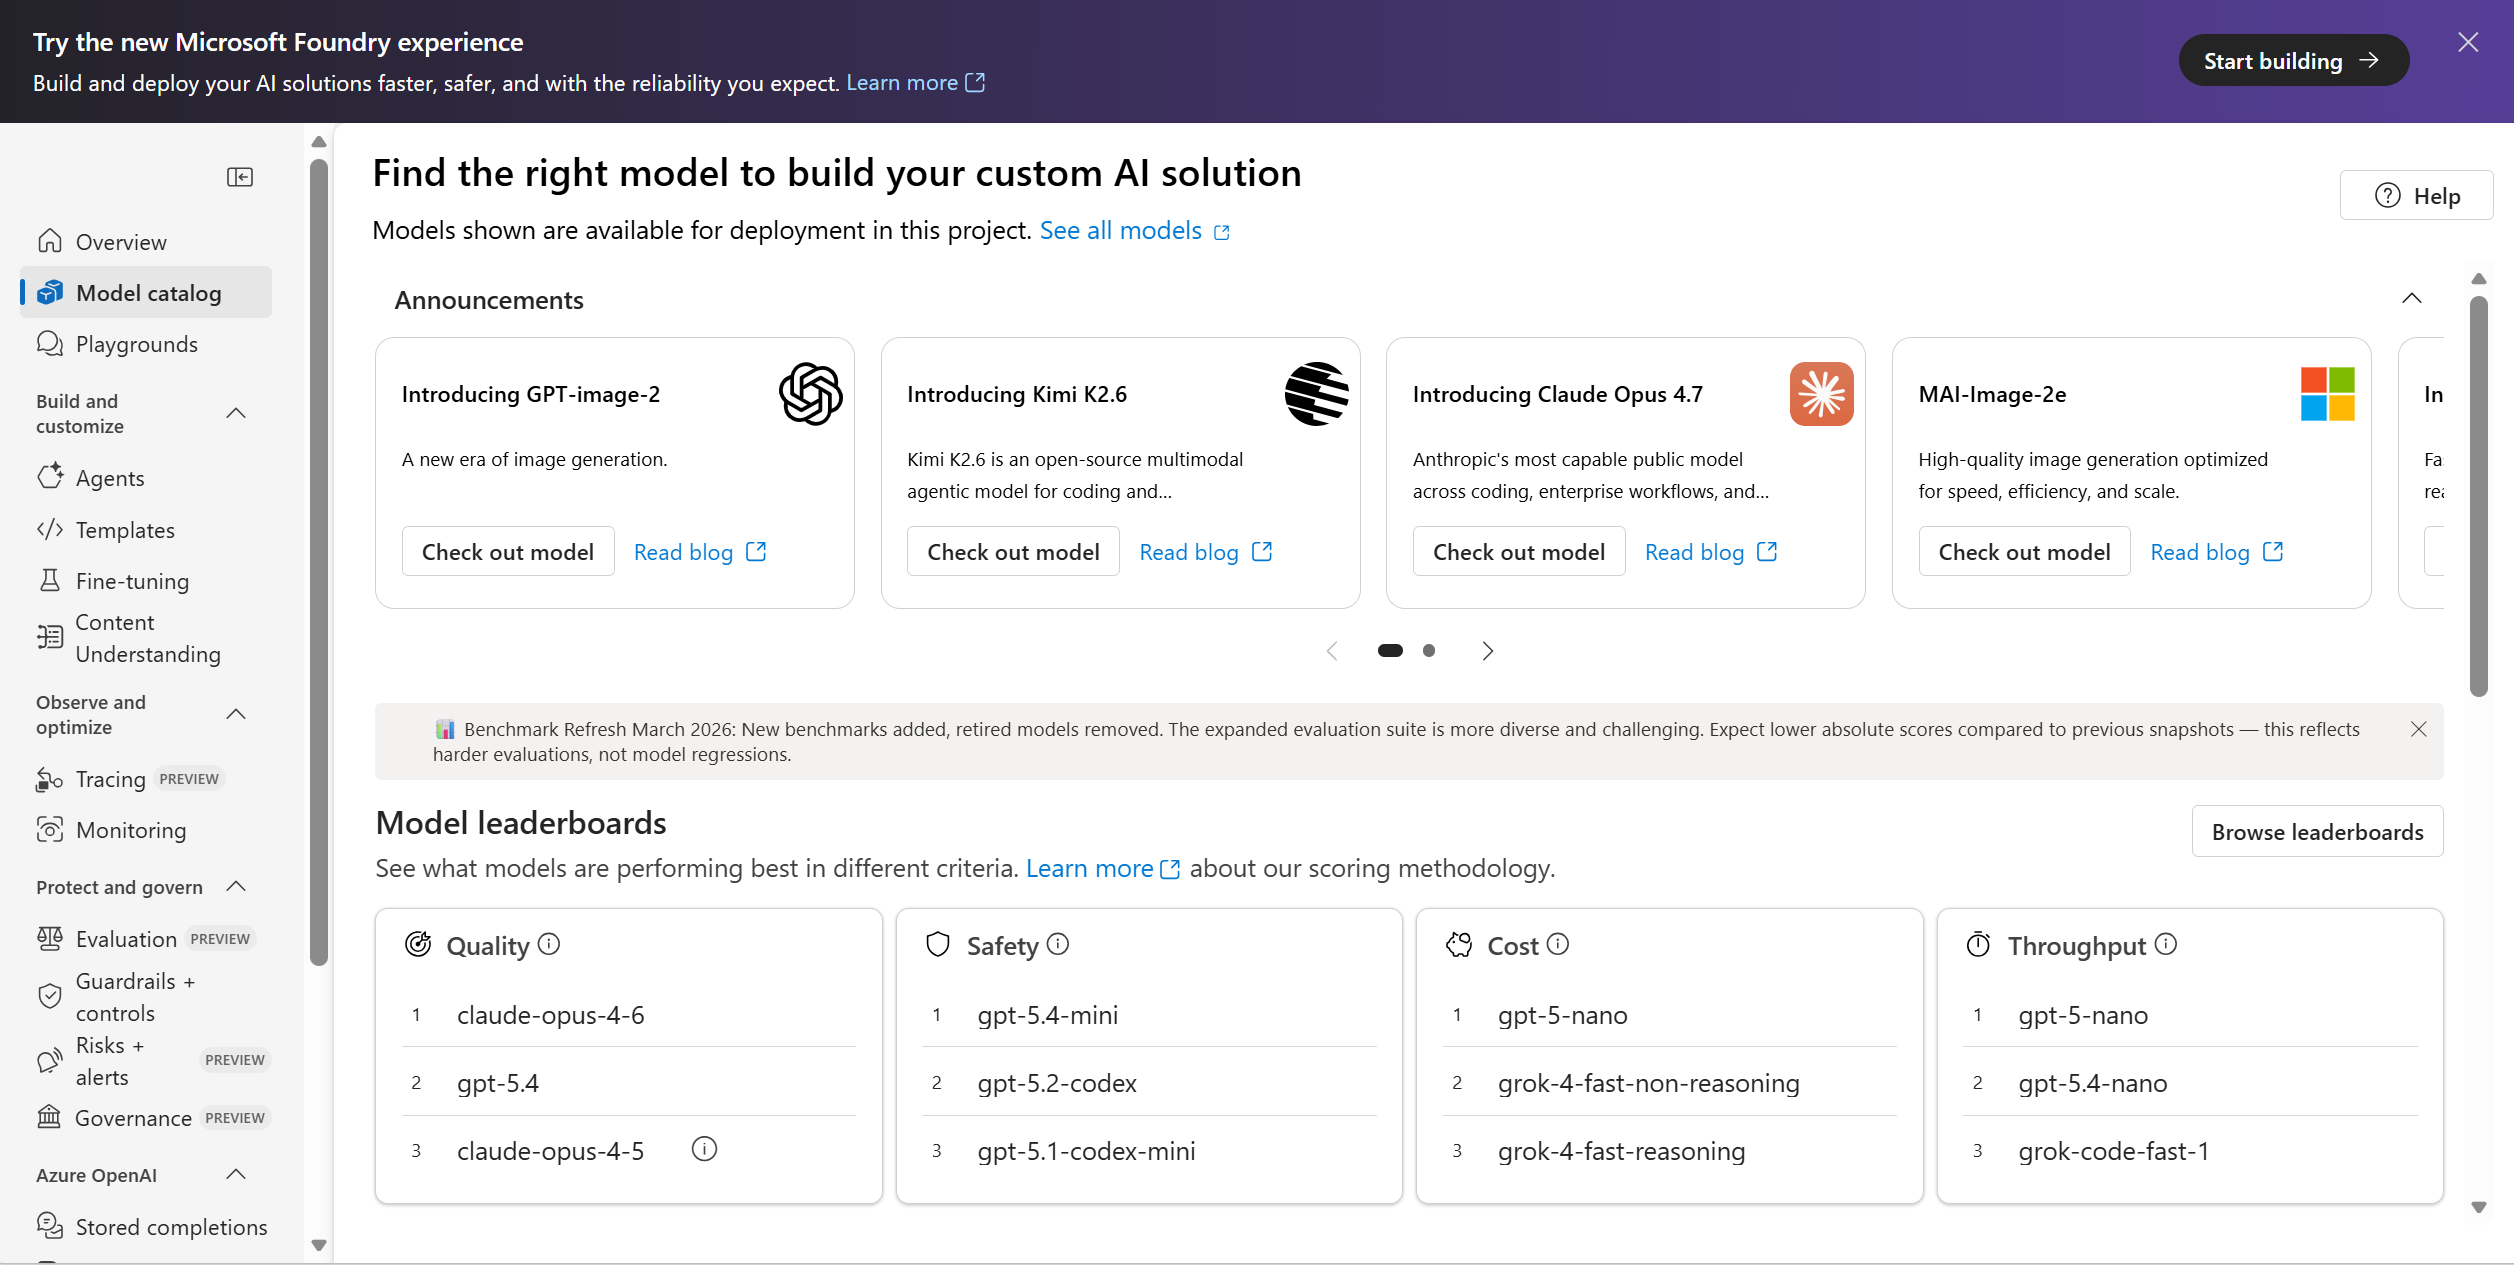
Task: Open gpt-5.1-codex-mini in Safety leaderboard
Action: pos(1086,1151)
